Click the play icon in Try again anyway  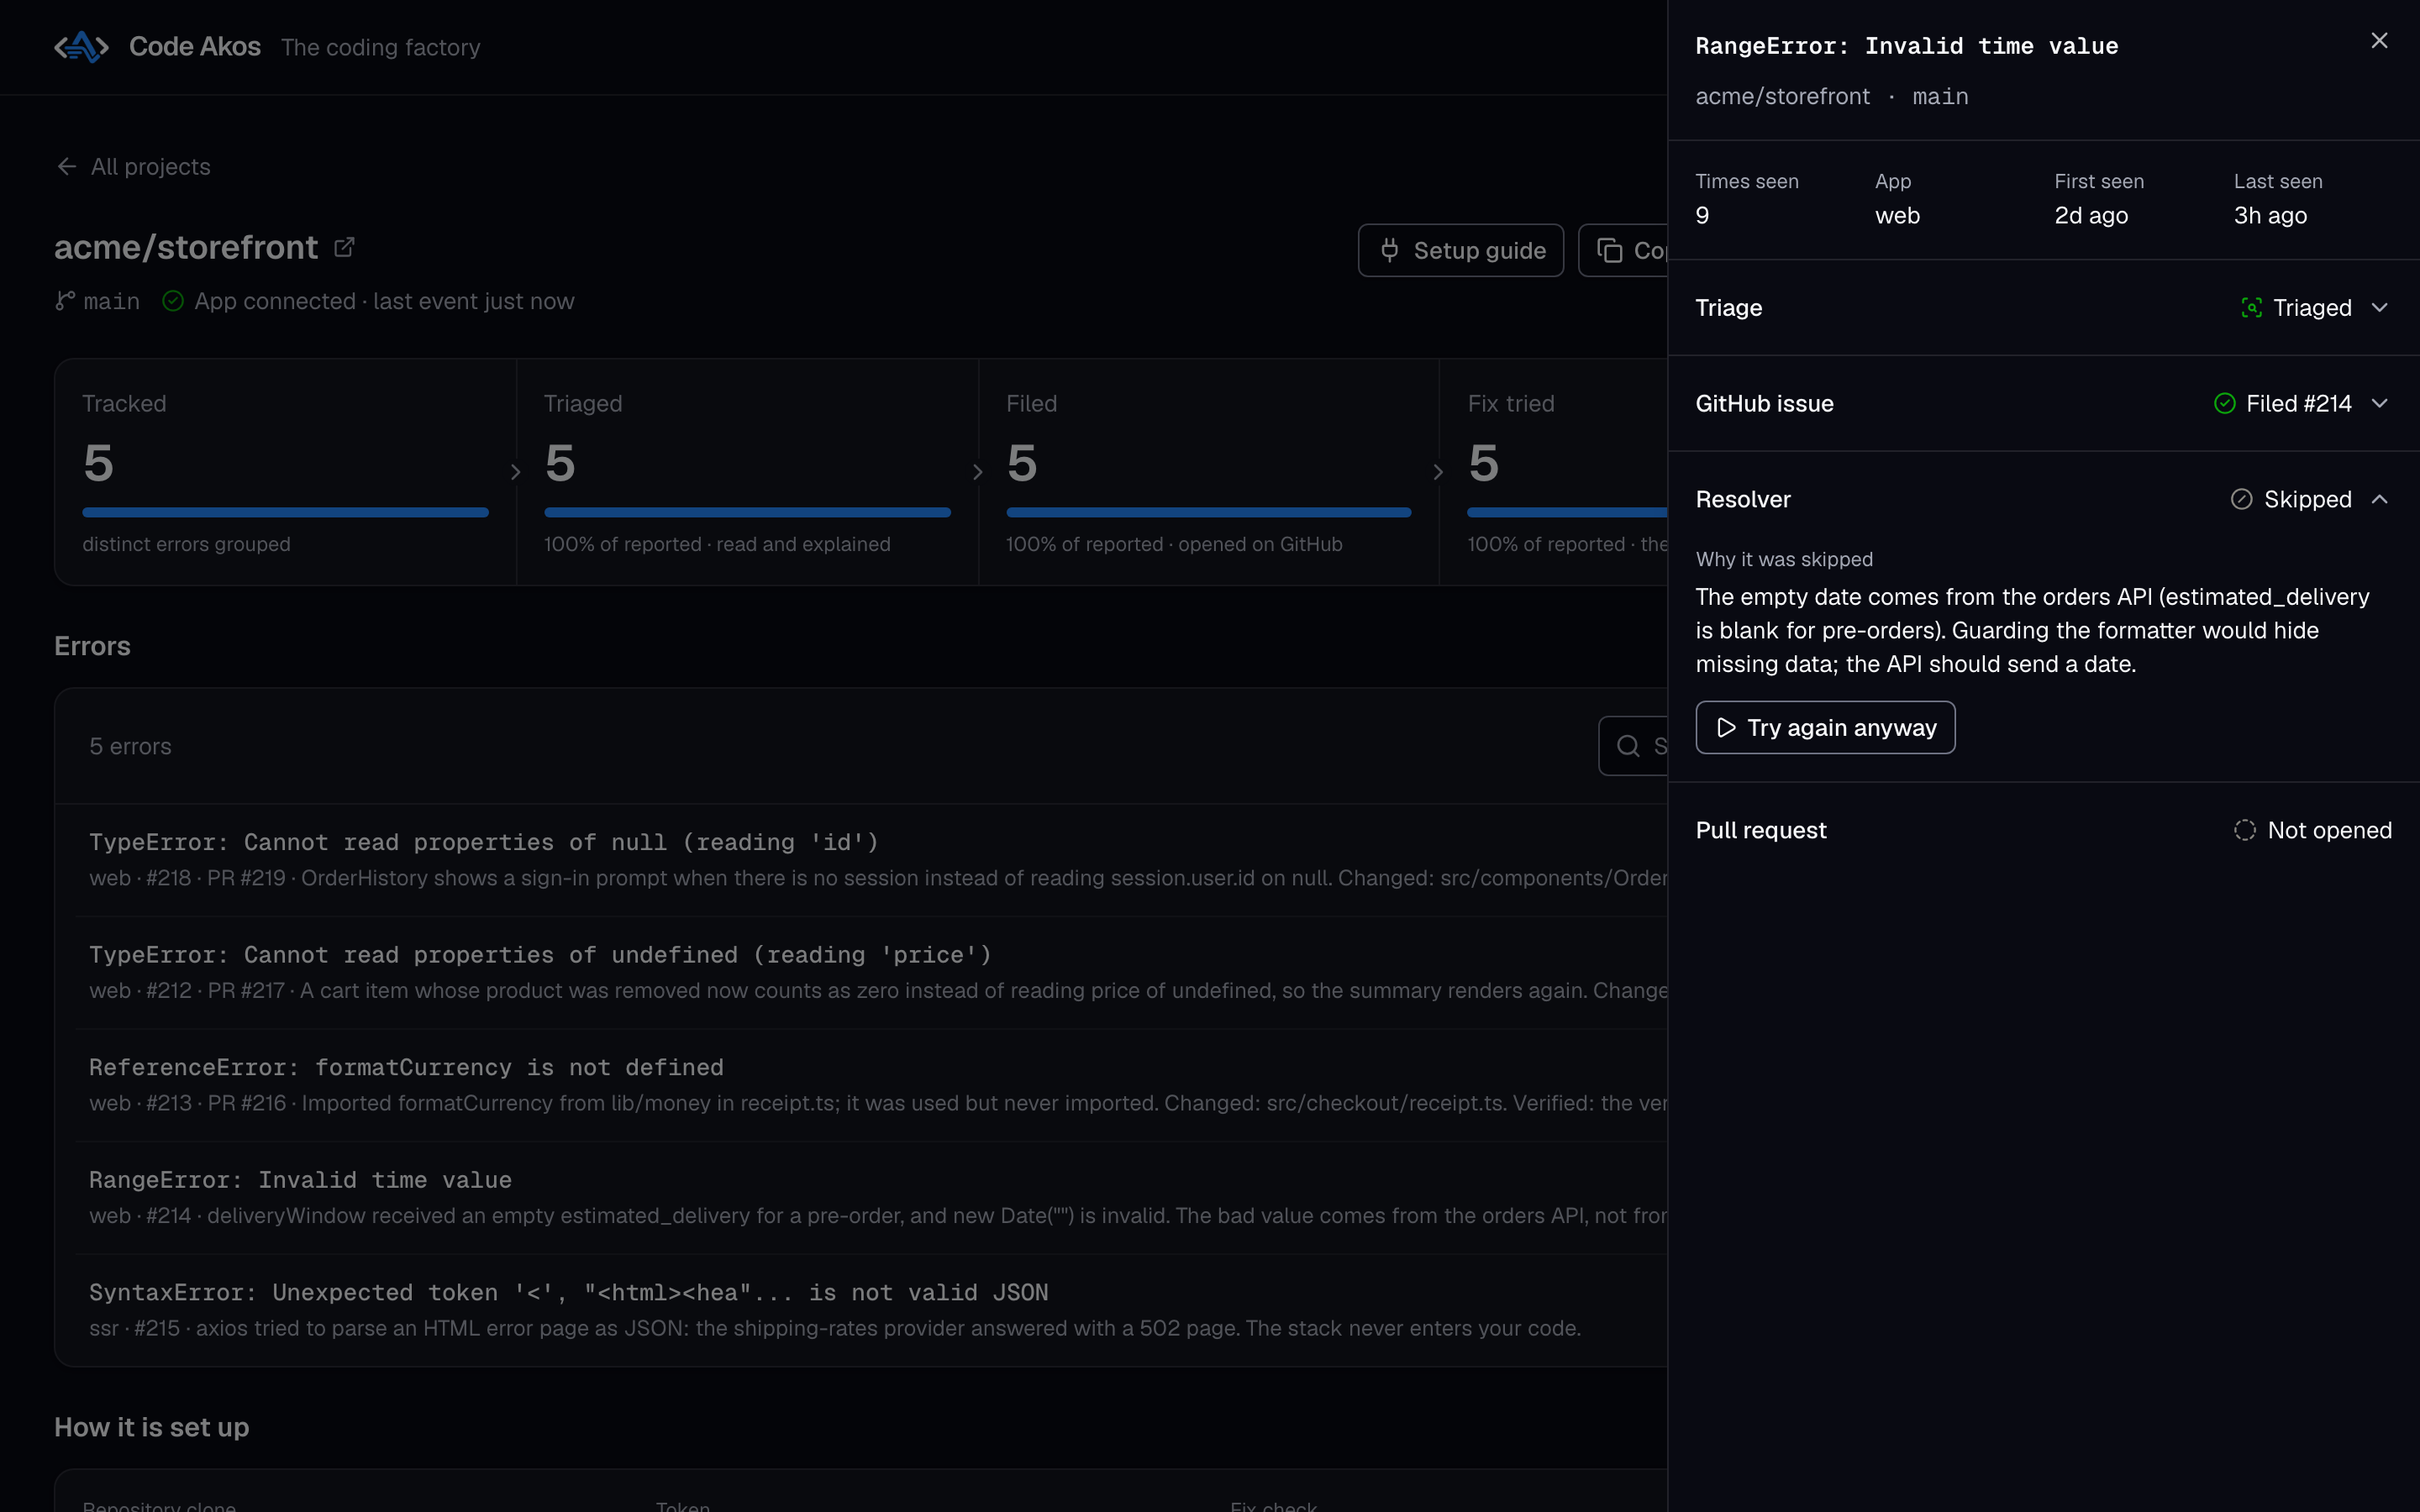click(1726, 728)
